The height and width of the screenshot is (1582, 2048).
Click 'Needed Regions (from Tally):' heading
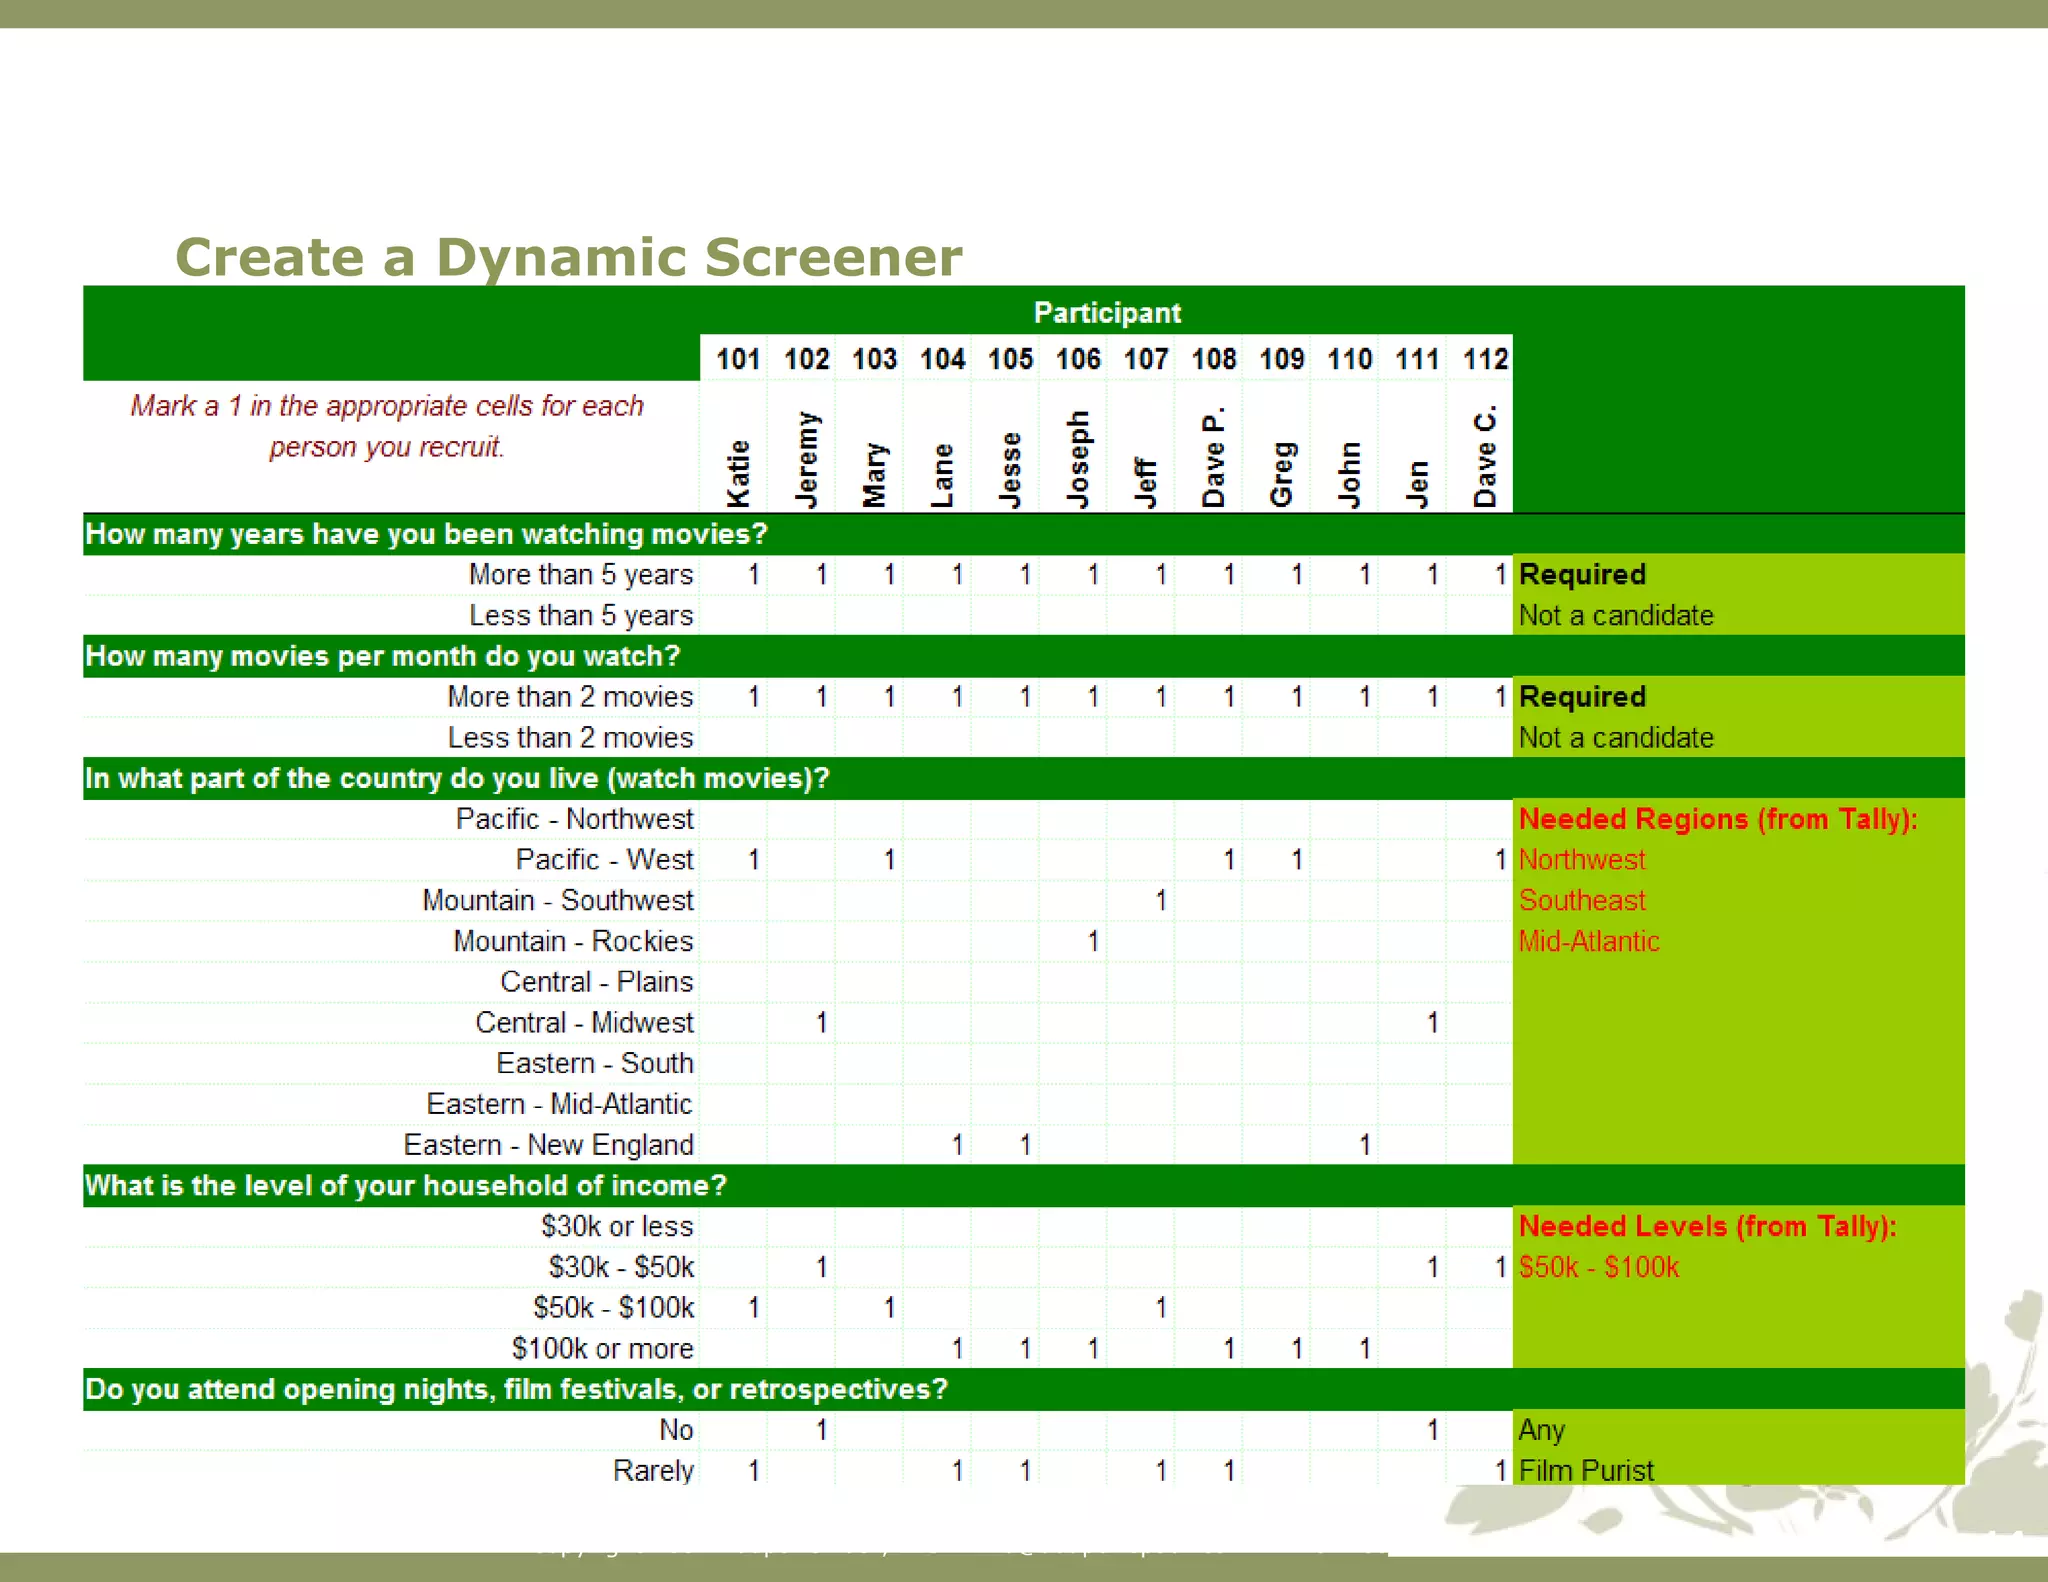[x=1718, y=819]
